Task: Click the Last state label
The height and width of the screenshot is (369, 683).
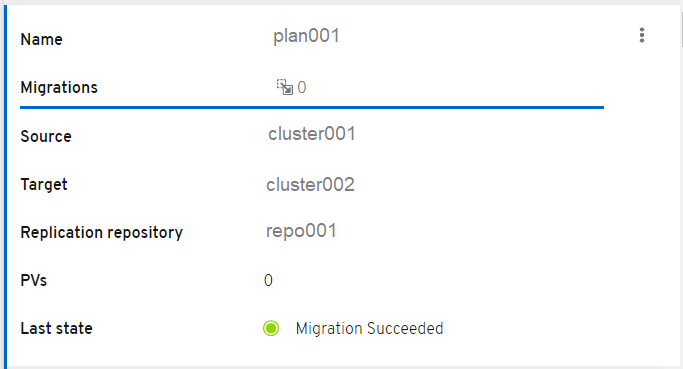Action: 57,328
